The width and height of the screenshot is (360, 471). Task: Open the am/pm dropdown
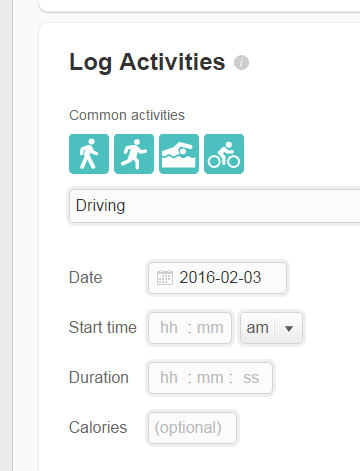[x=271, y=328]
